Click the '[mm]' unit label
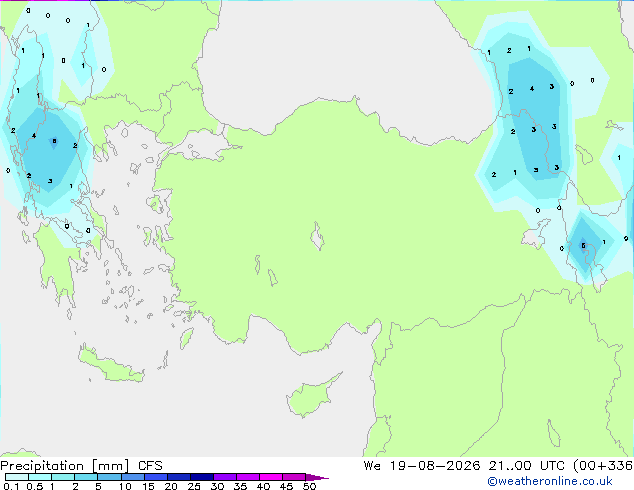 pyautogui.click(x=111, y=466)
